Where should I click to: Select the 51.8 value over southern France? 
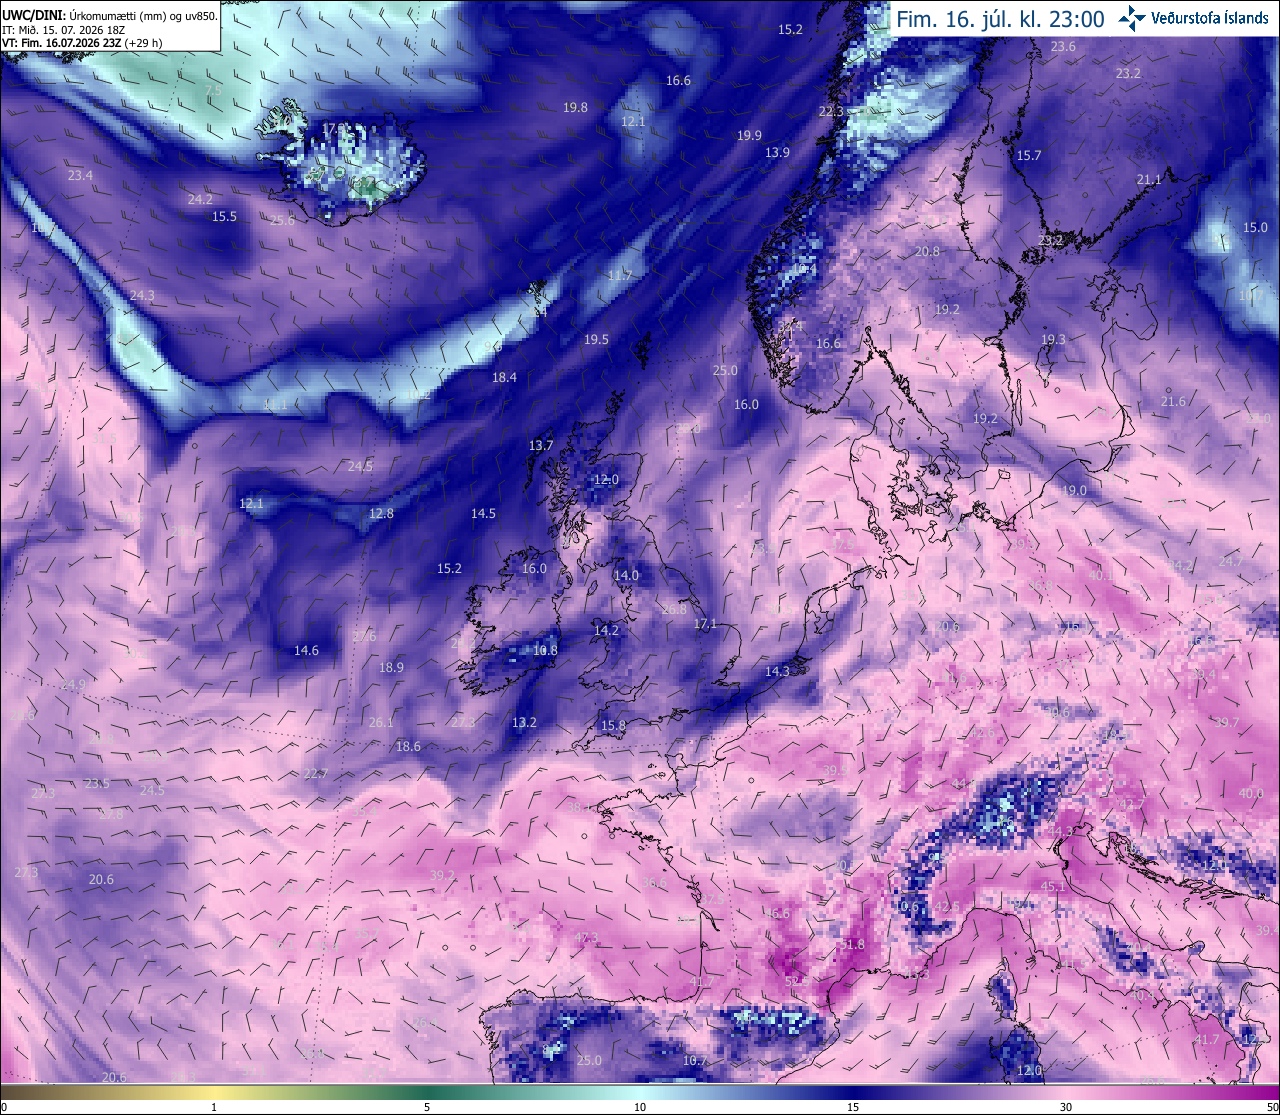click(852, 944)
